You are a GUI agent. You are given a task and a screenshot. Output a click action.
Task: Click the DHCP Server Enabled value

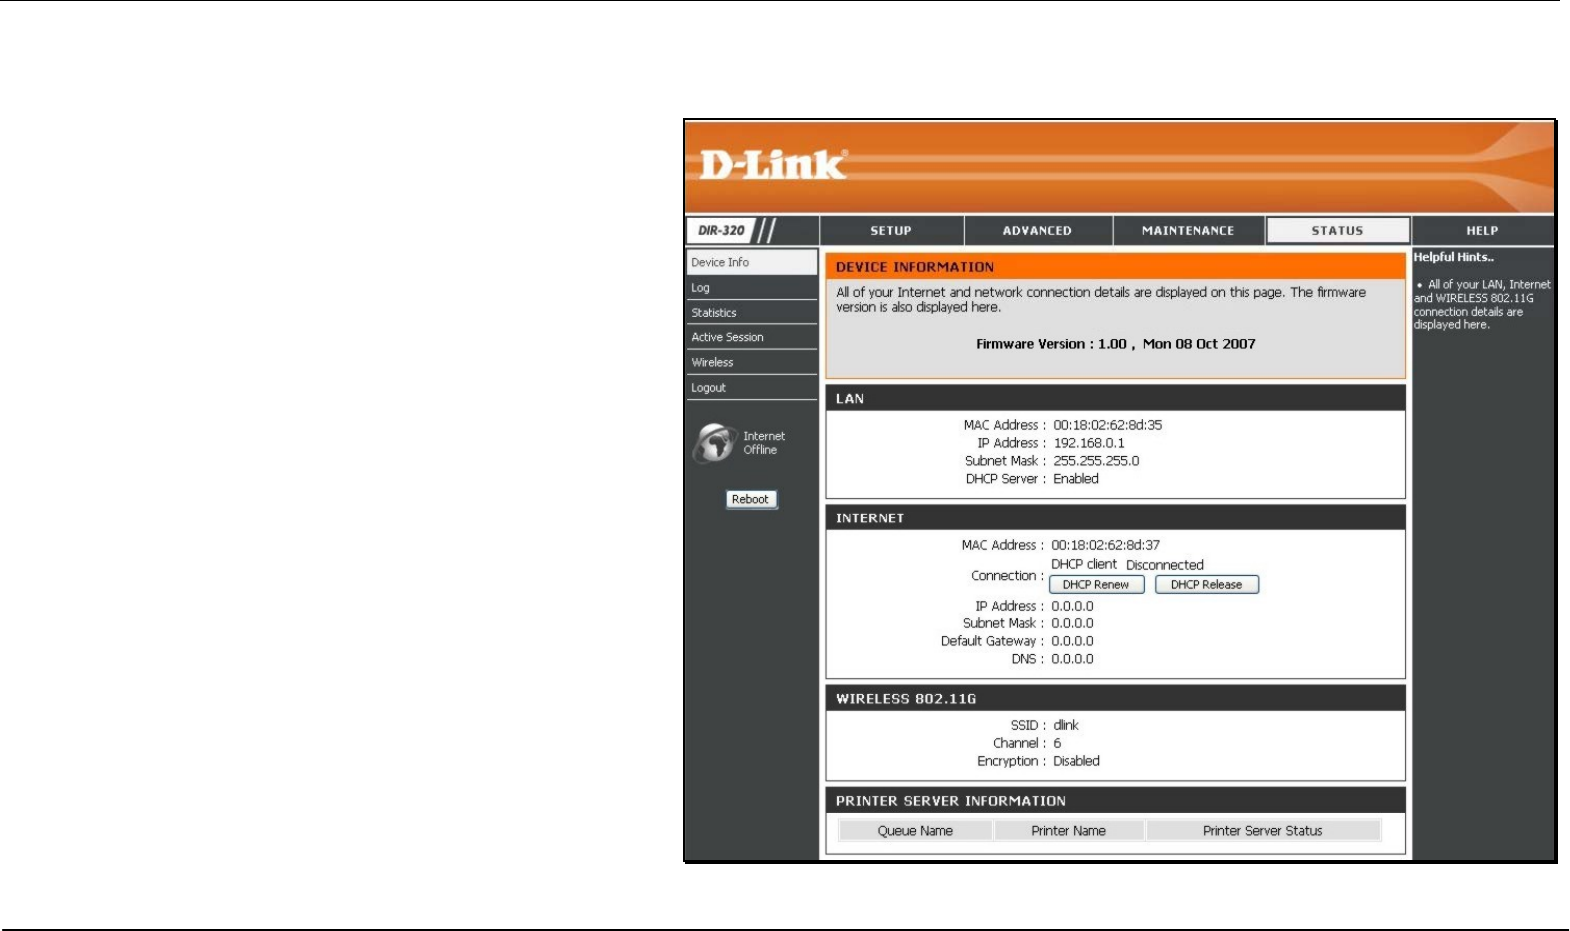[x=1076, y=479]
